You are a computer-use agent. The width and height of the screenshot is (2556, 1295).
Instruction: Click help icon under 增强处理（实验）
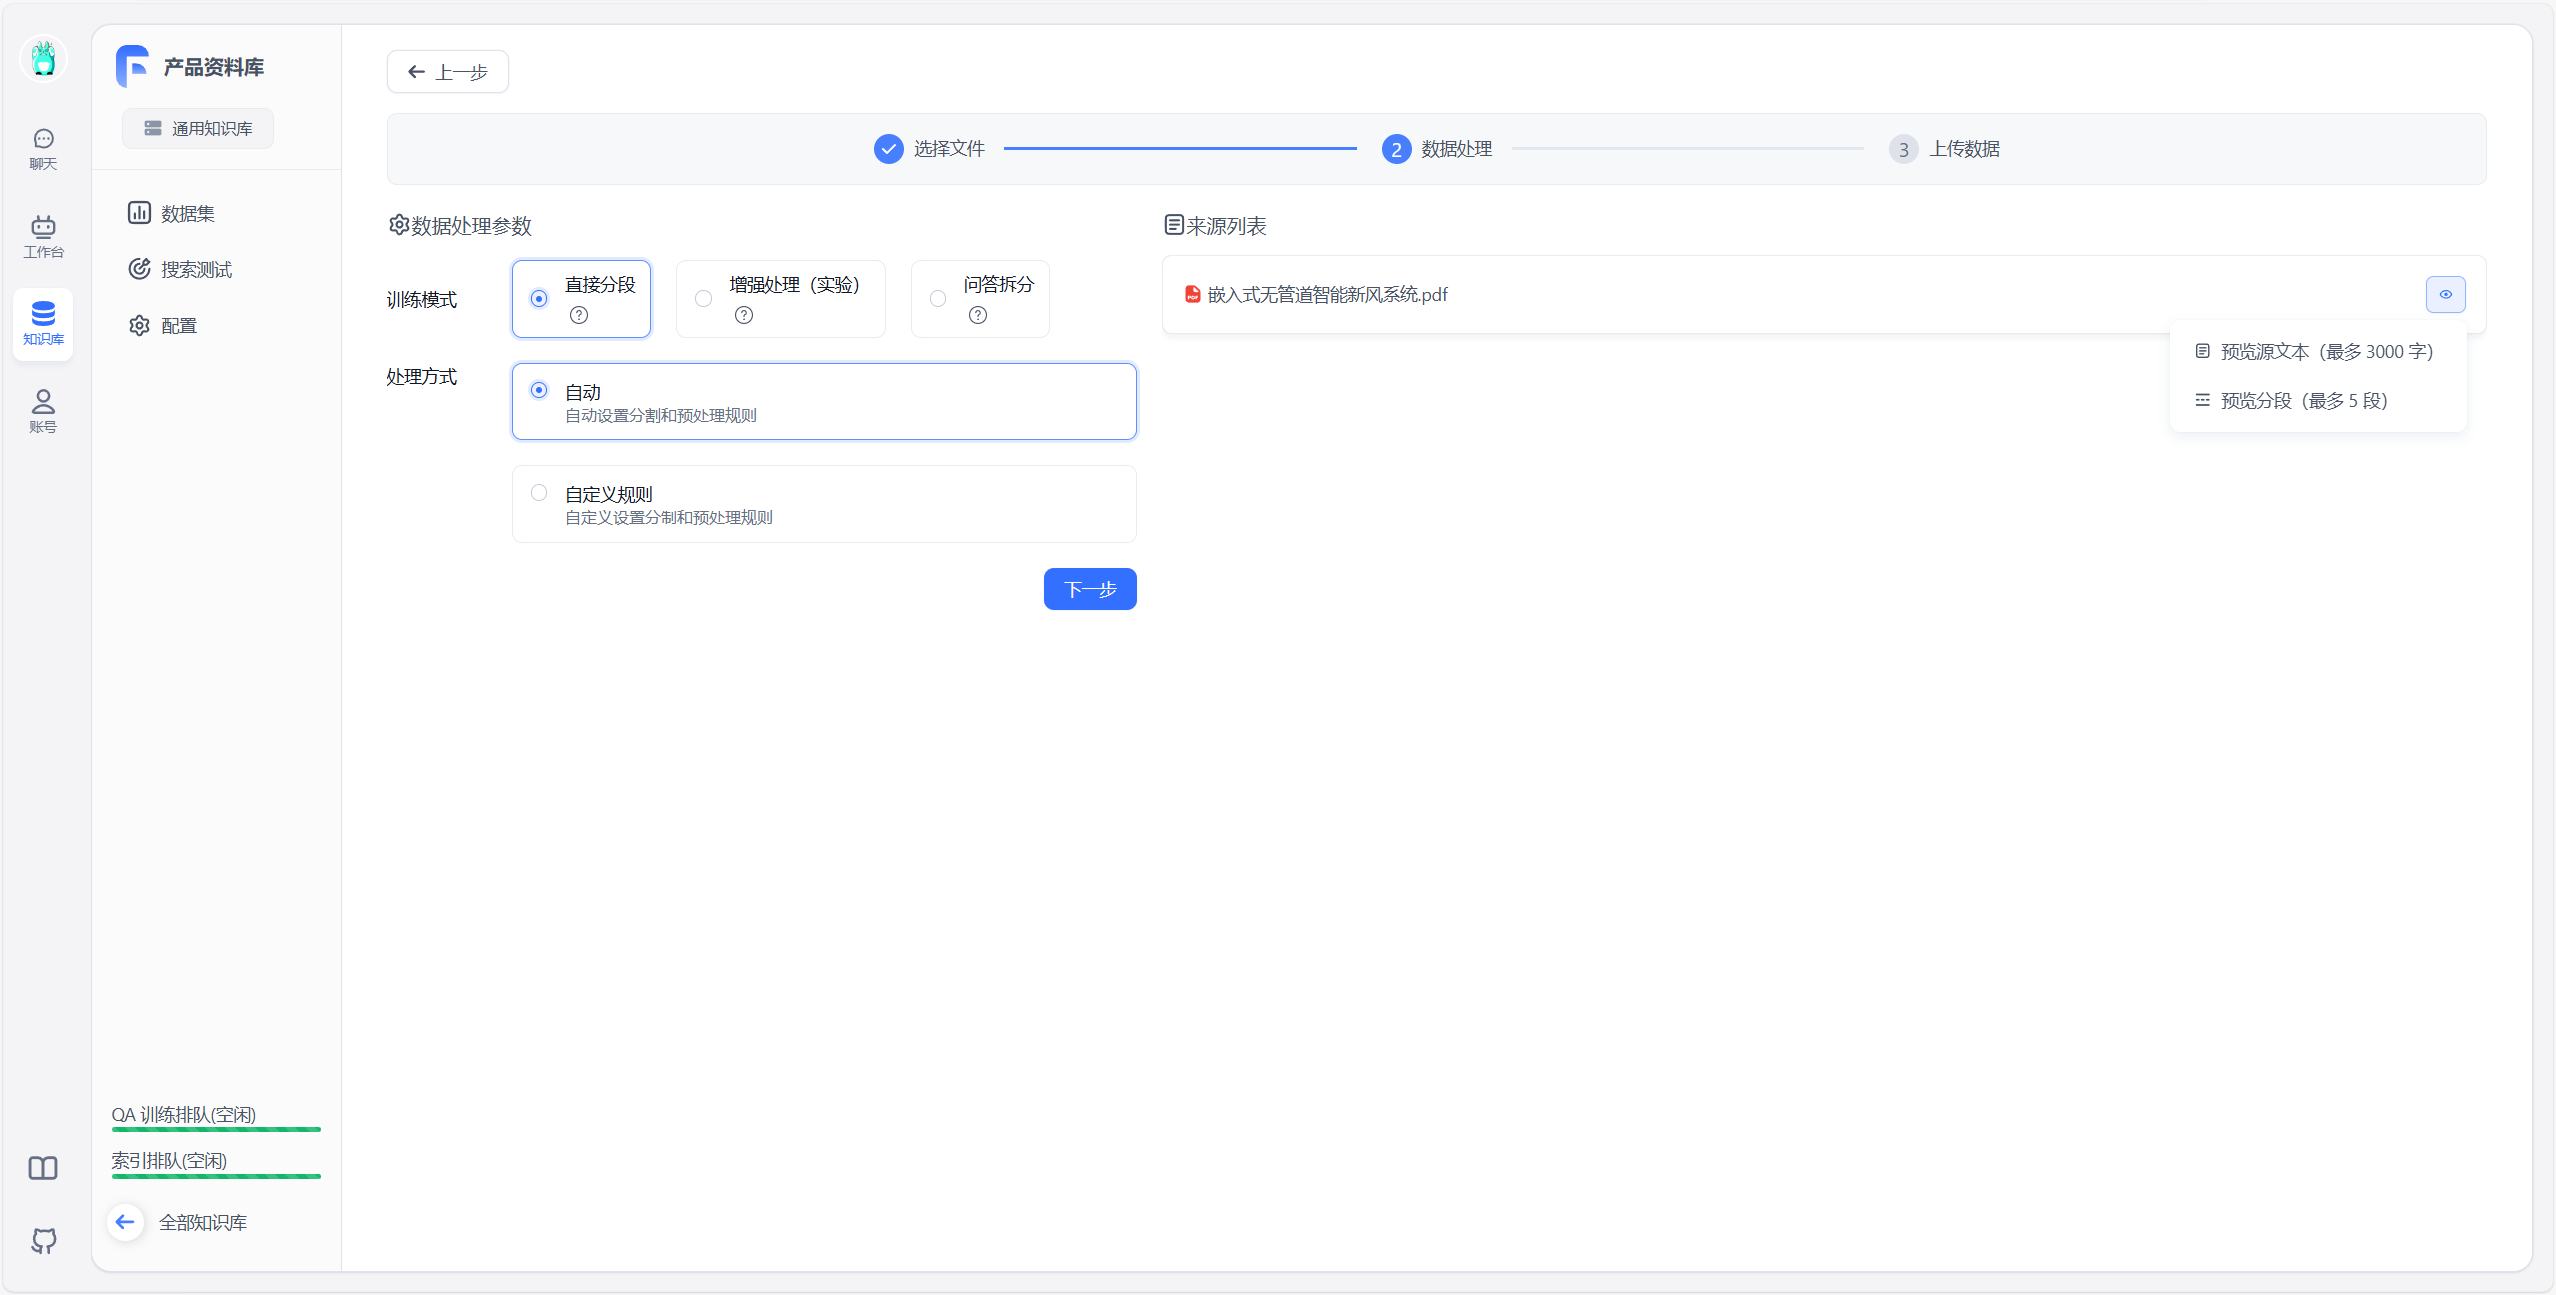[743, 315]
